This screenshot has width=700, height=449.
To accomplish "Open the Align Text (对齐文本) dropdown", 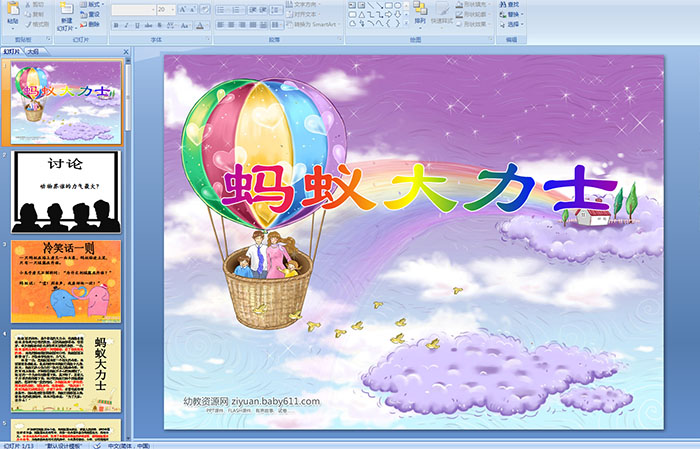I will click(302, 14).
